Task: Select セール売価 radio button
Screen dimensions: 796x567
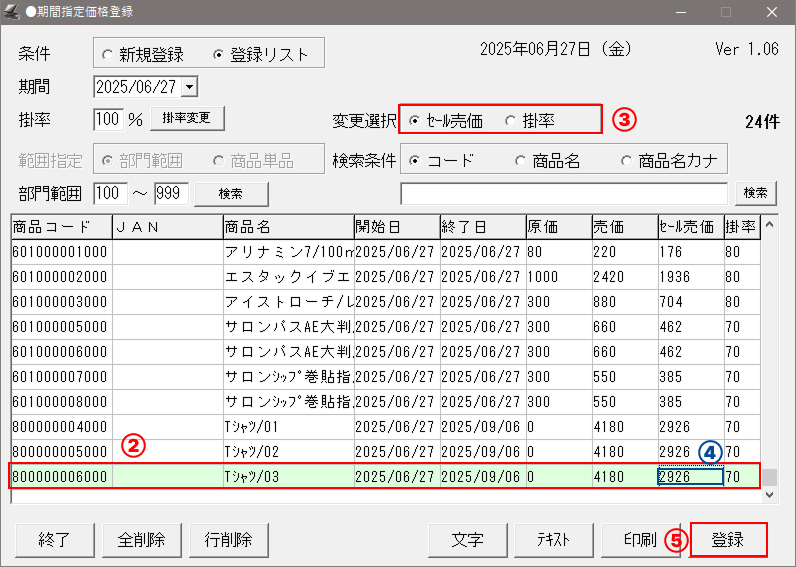Action: click(x=415, y=121)
